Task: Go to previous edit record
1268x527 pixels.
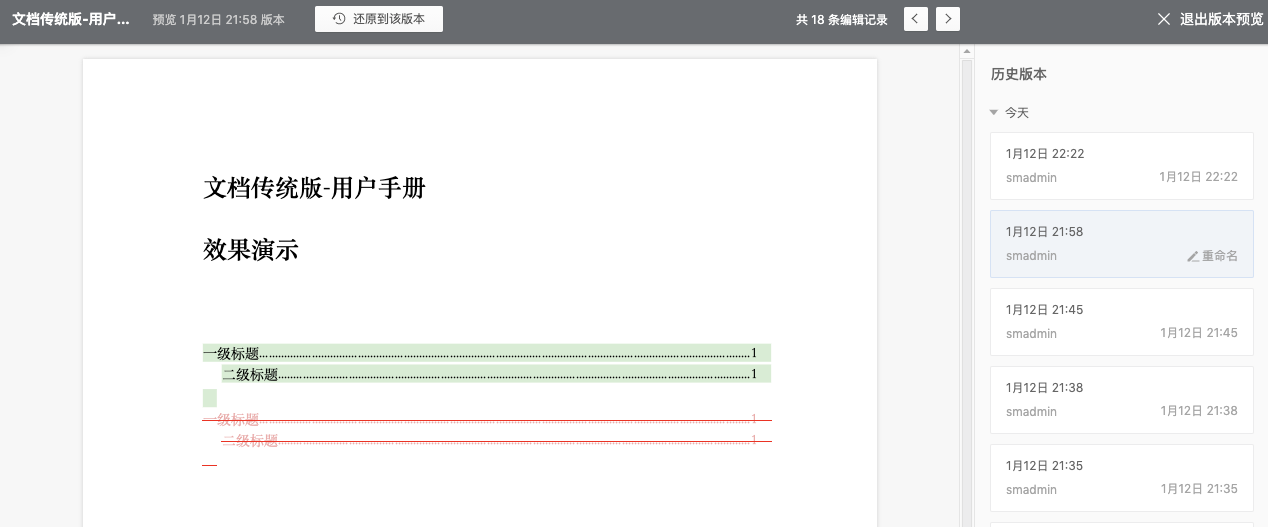Action: [x=915, y=19]
